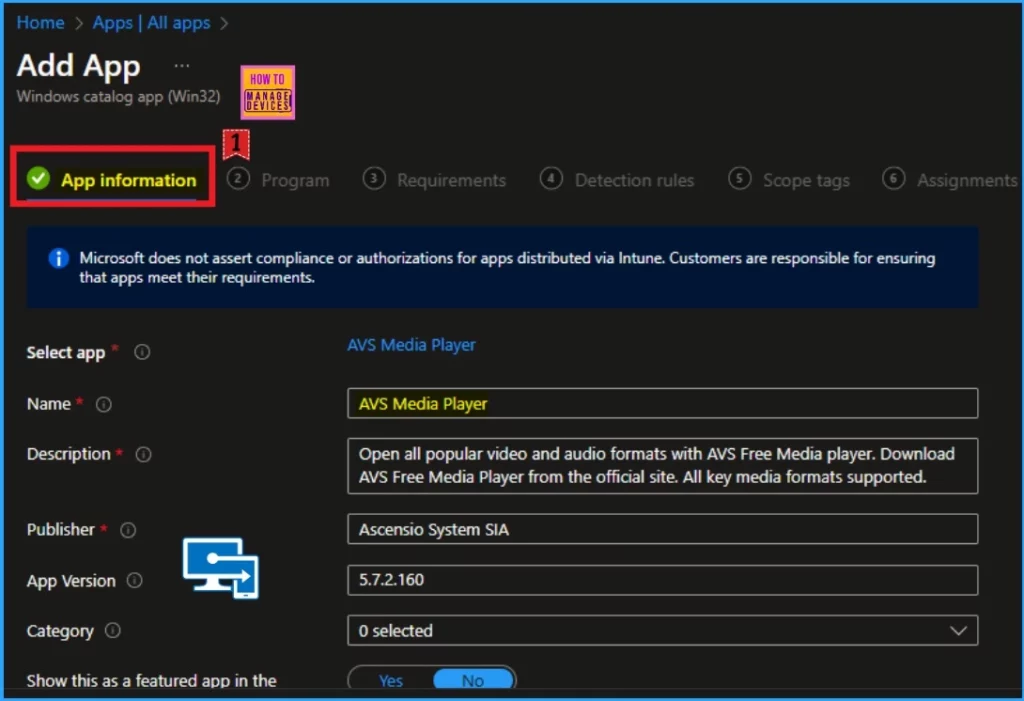Screen dimensions: 1024x701
Task: Click the Home breadcrumb link
Action: 40,22
